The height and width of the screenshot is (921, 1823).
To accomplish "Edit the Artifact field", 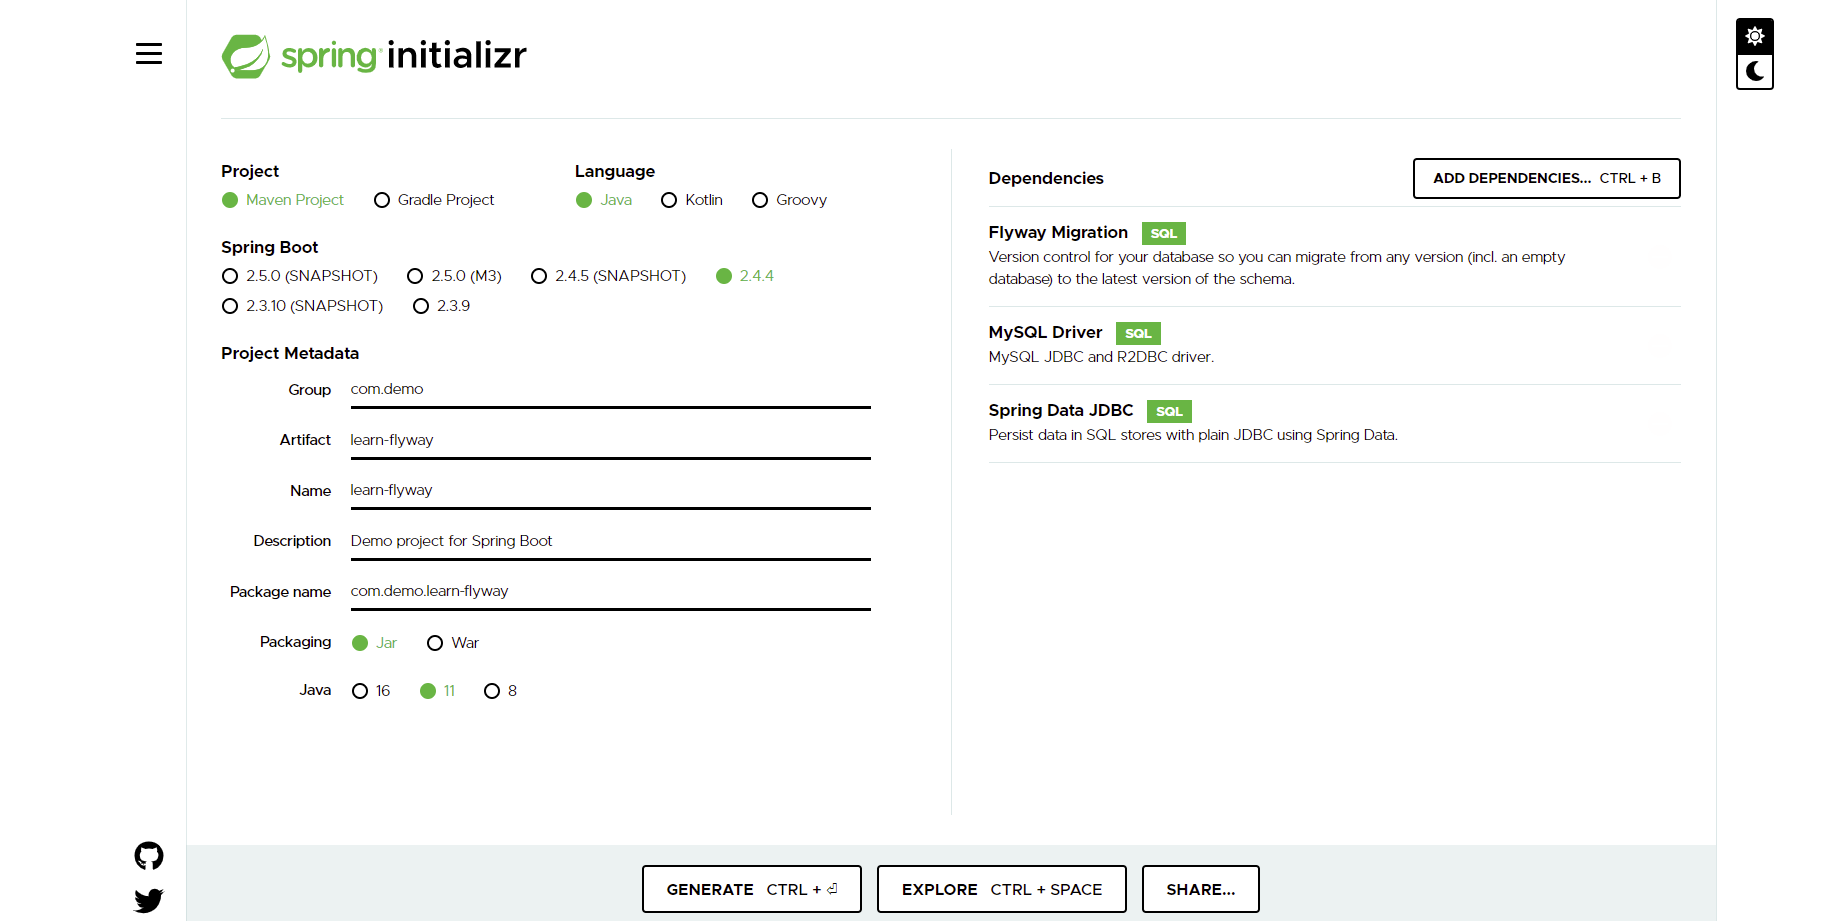I will click(610, 440).
